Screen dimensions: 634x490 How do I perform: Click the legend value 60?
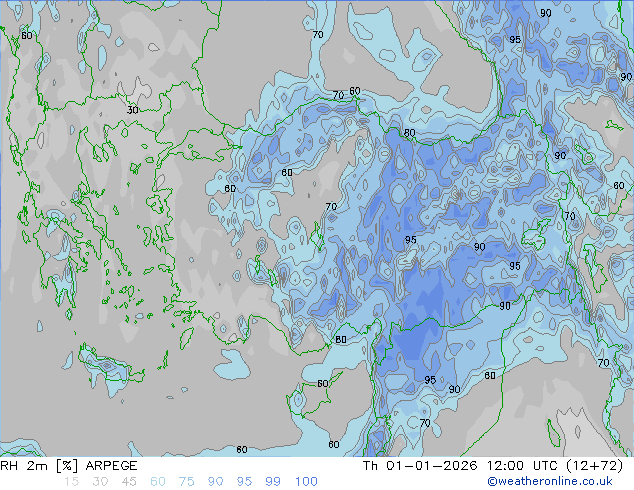pyautogui.click(x=158, y=482)
